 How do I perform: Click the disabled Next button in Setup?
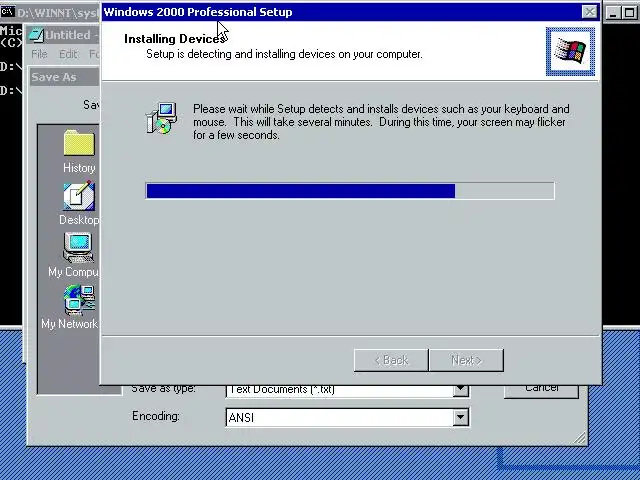point(466,360)
